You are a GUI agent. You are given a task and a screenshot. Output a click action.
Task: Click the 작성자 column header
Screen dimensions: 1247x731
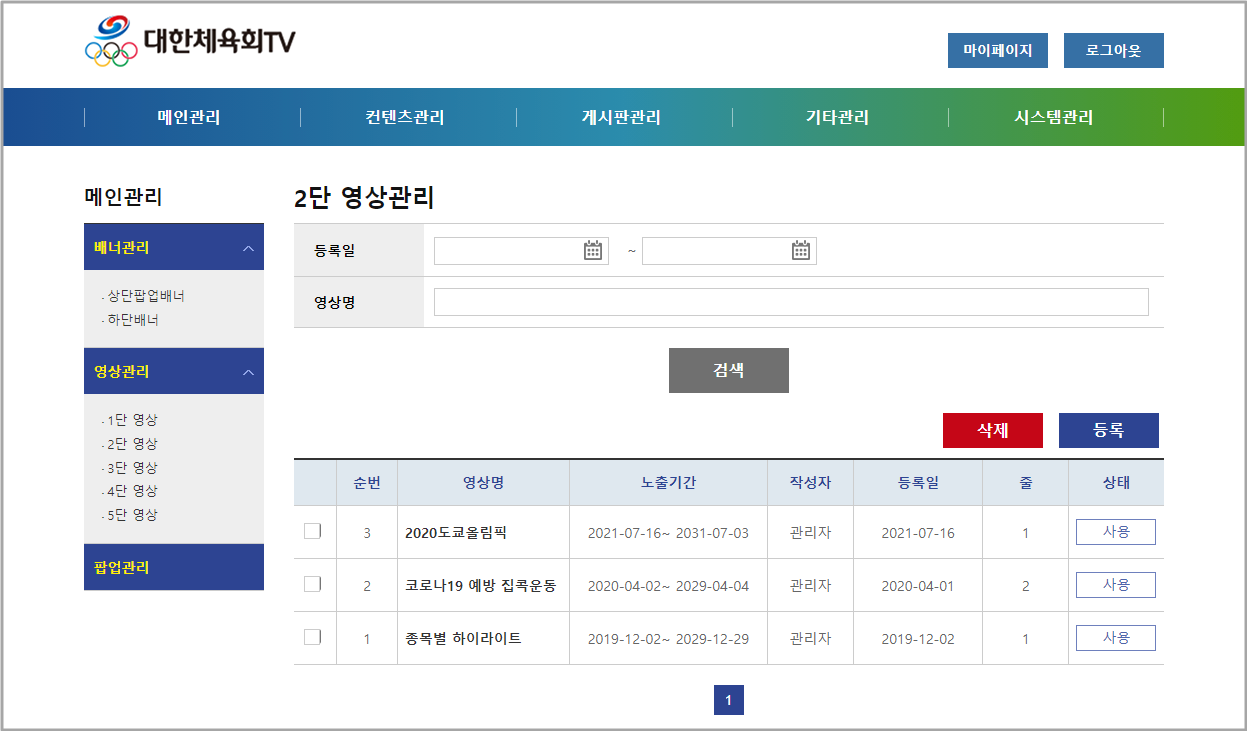[x=810, y=483]
